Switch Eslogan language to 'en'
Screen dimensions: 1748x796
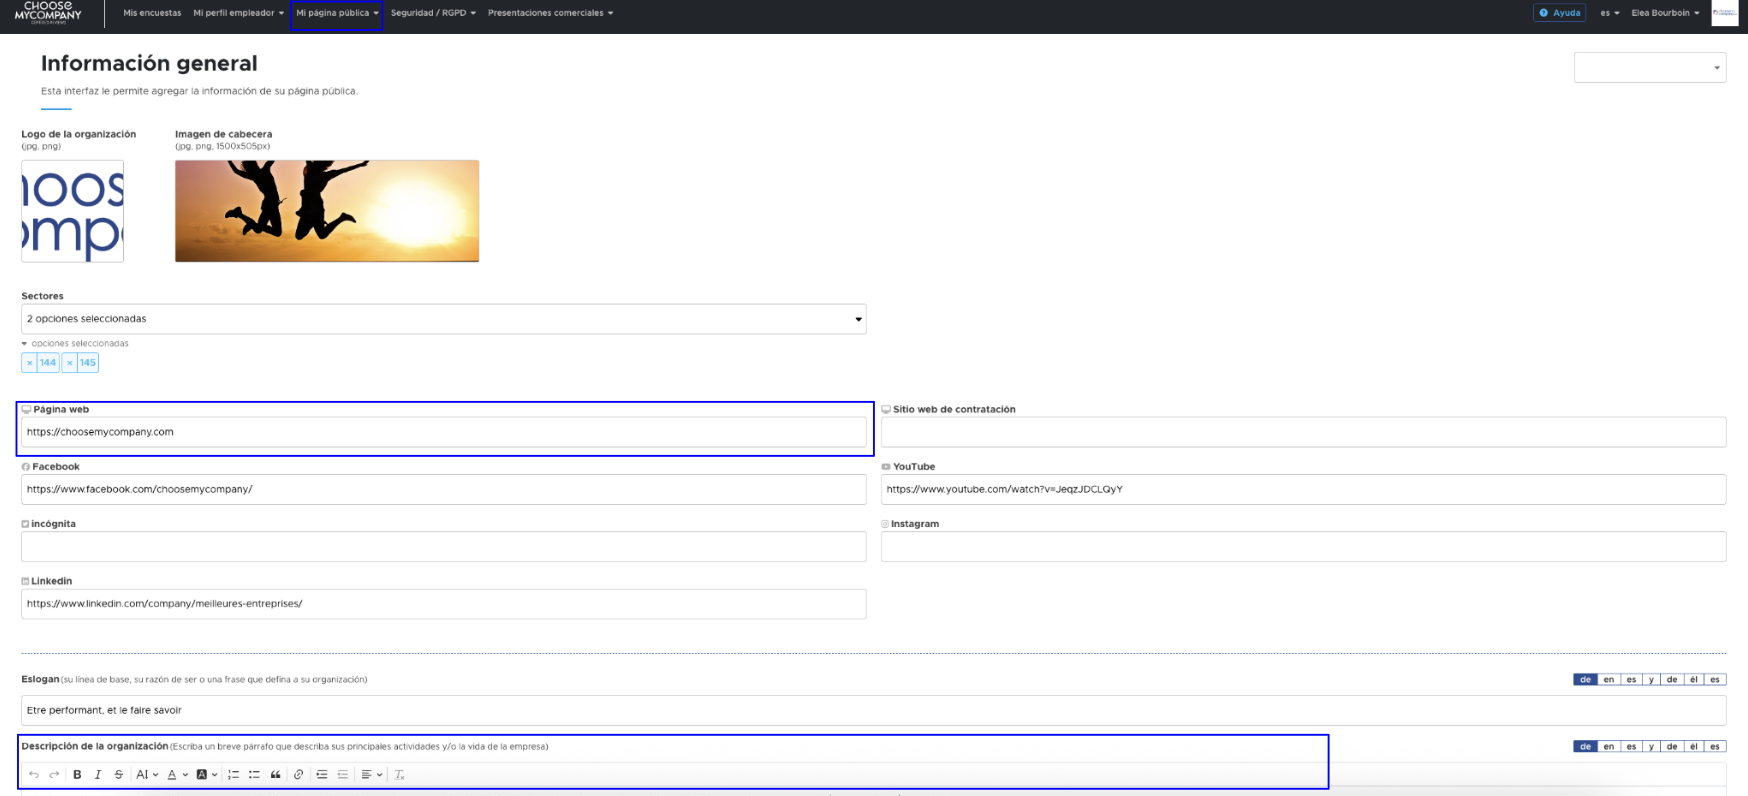[x=1609, y=680]
